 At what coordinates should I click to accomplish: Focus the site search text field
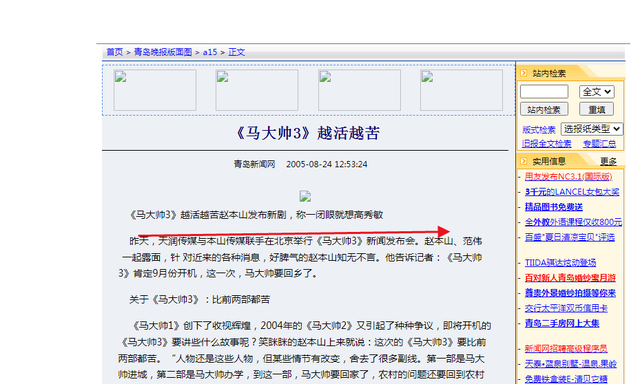(544, 92)
